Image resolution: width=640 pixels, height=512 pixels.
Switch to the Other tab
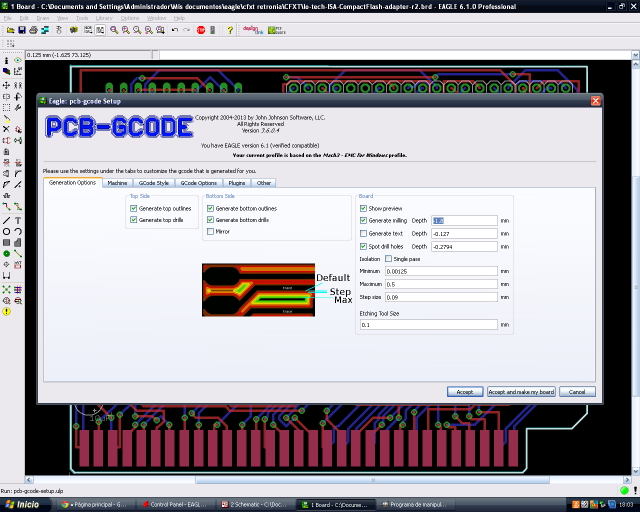click(x=264, y=183)
